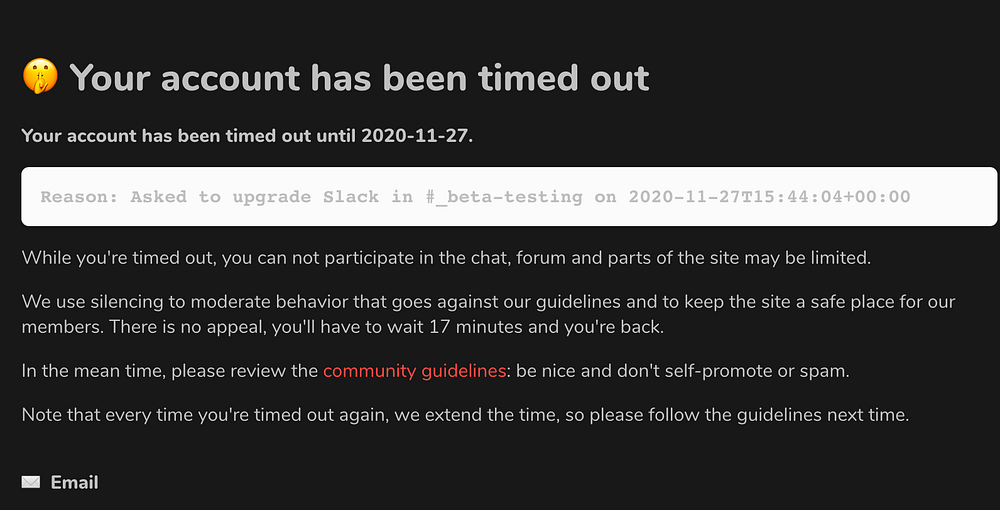1000x510 pixels.
Task: Click the envelope icon beside Email
Action: point(31,482)
